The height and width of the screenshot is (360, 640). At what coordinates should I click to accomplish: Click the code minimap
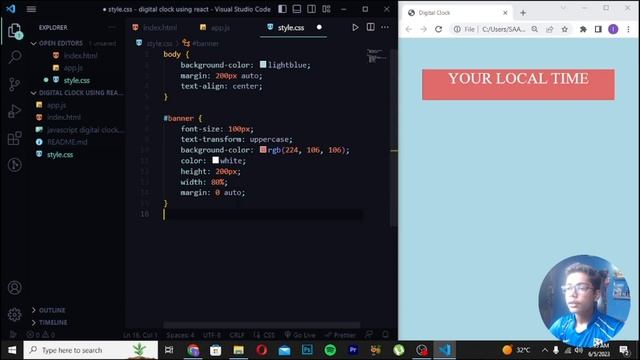[376, 56]
